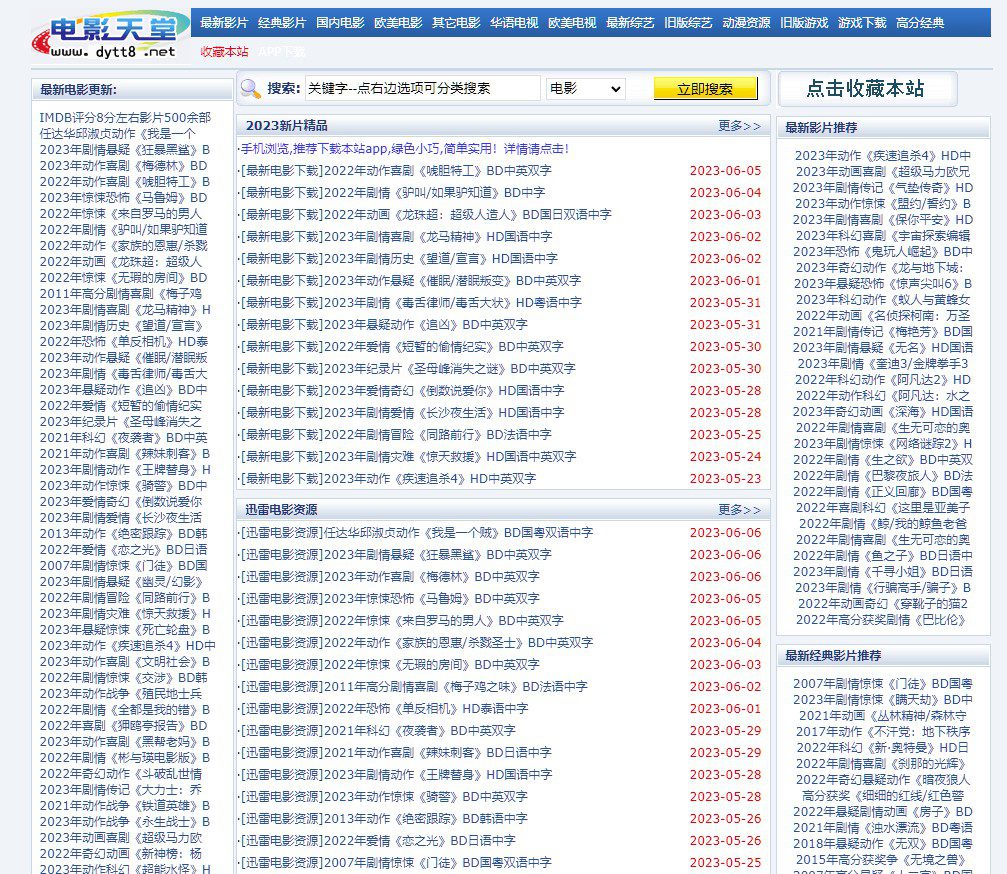This screenshot has width=1007, height=874.
Task: Open 游戏下载 in the top menu
Action: (x=862, y=22)
